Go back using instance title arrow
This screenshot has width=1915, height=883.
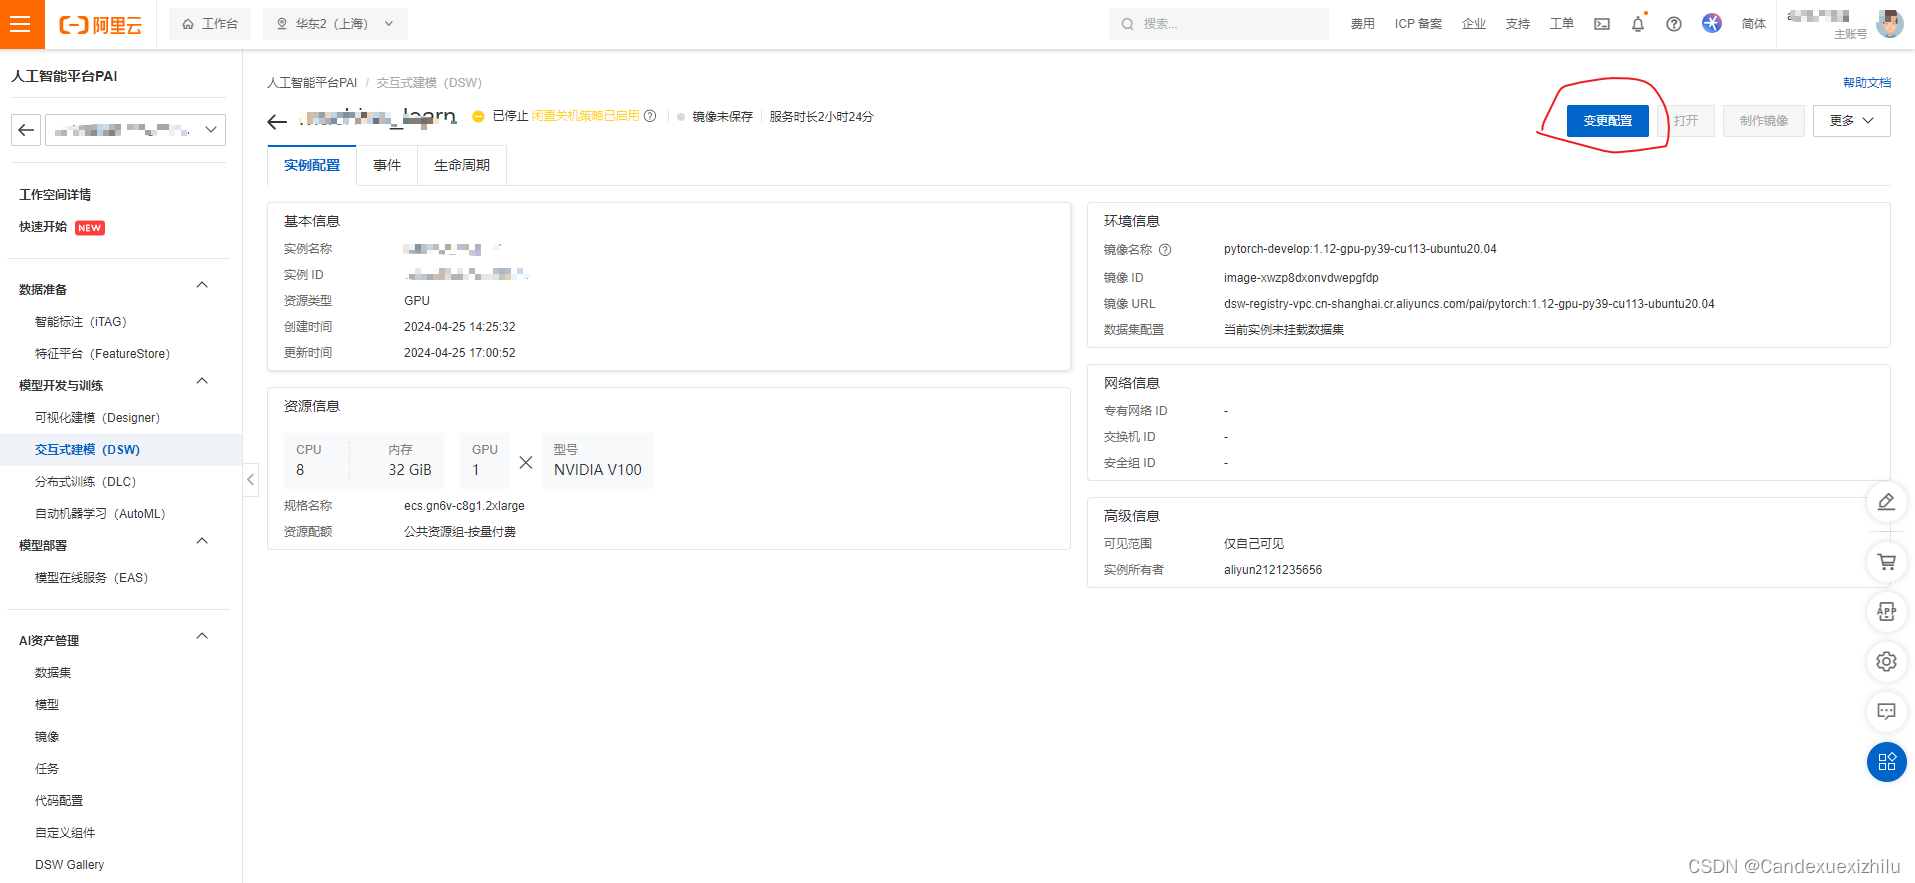click(277, 122)
